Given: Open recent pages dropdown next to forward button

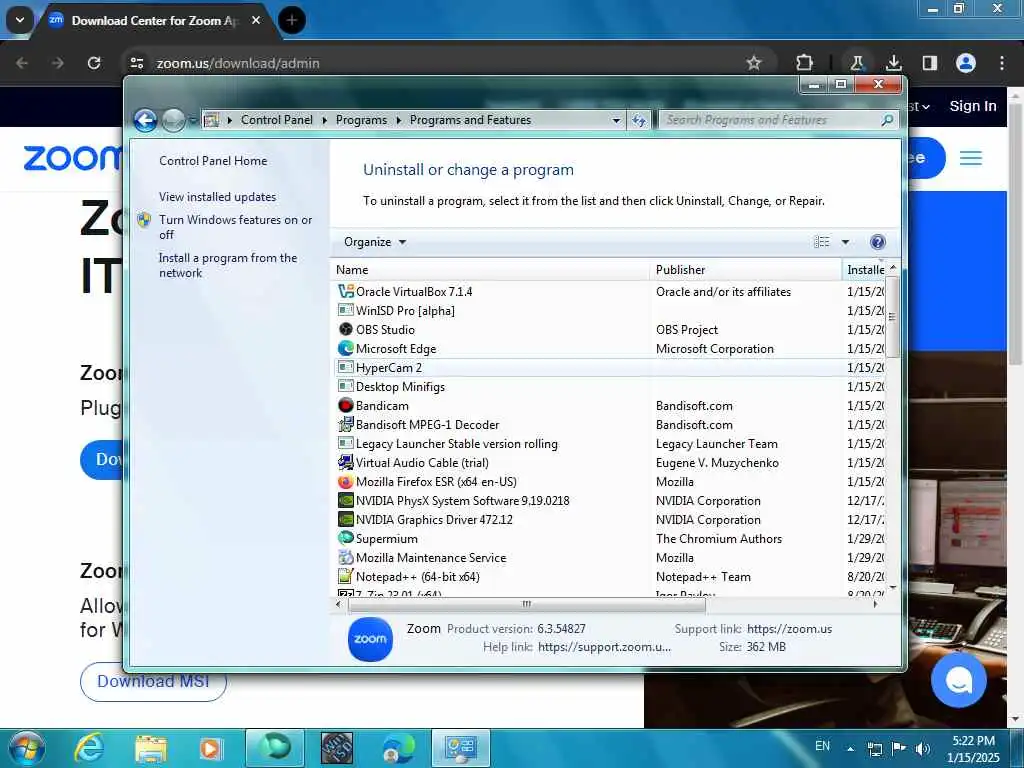Looking at the screenshot, I should point(193,120).
